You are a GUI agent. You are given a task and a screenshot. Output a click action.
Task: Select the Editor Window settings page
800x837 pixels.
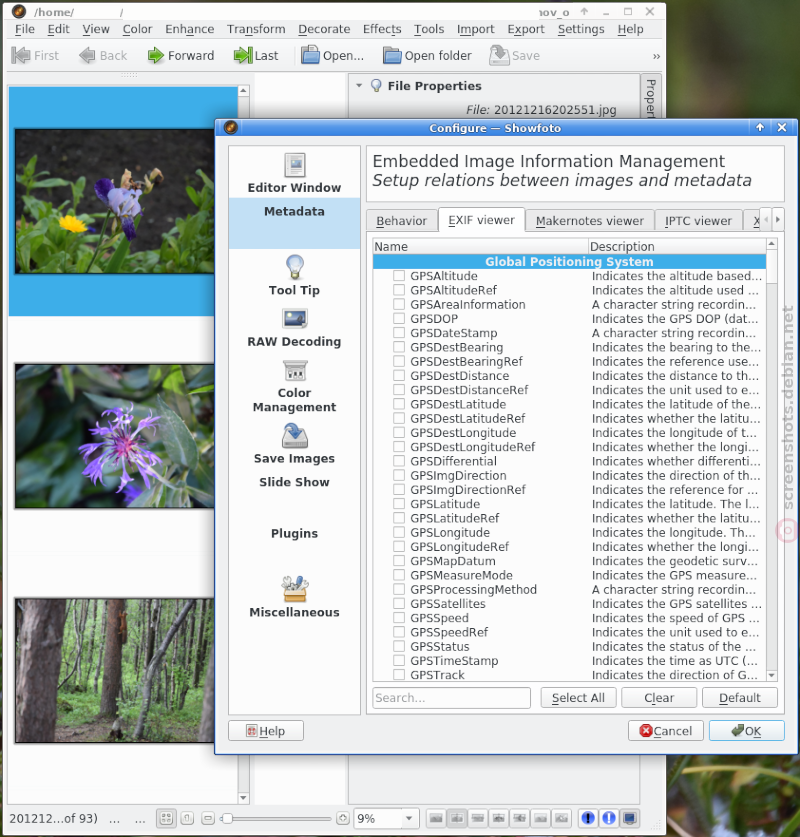295,173
